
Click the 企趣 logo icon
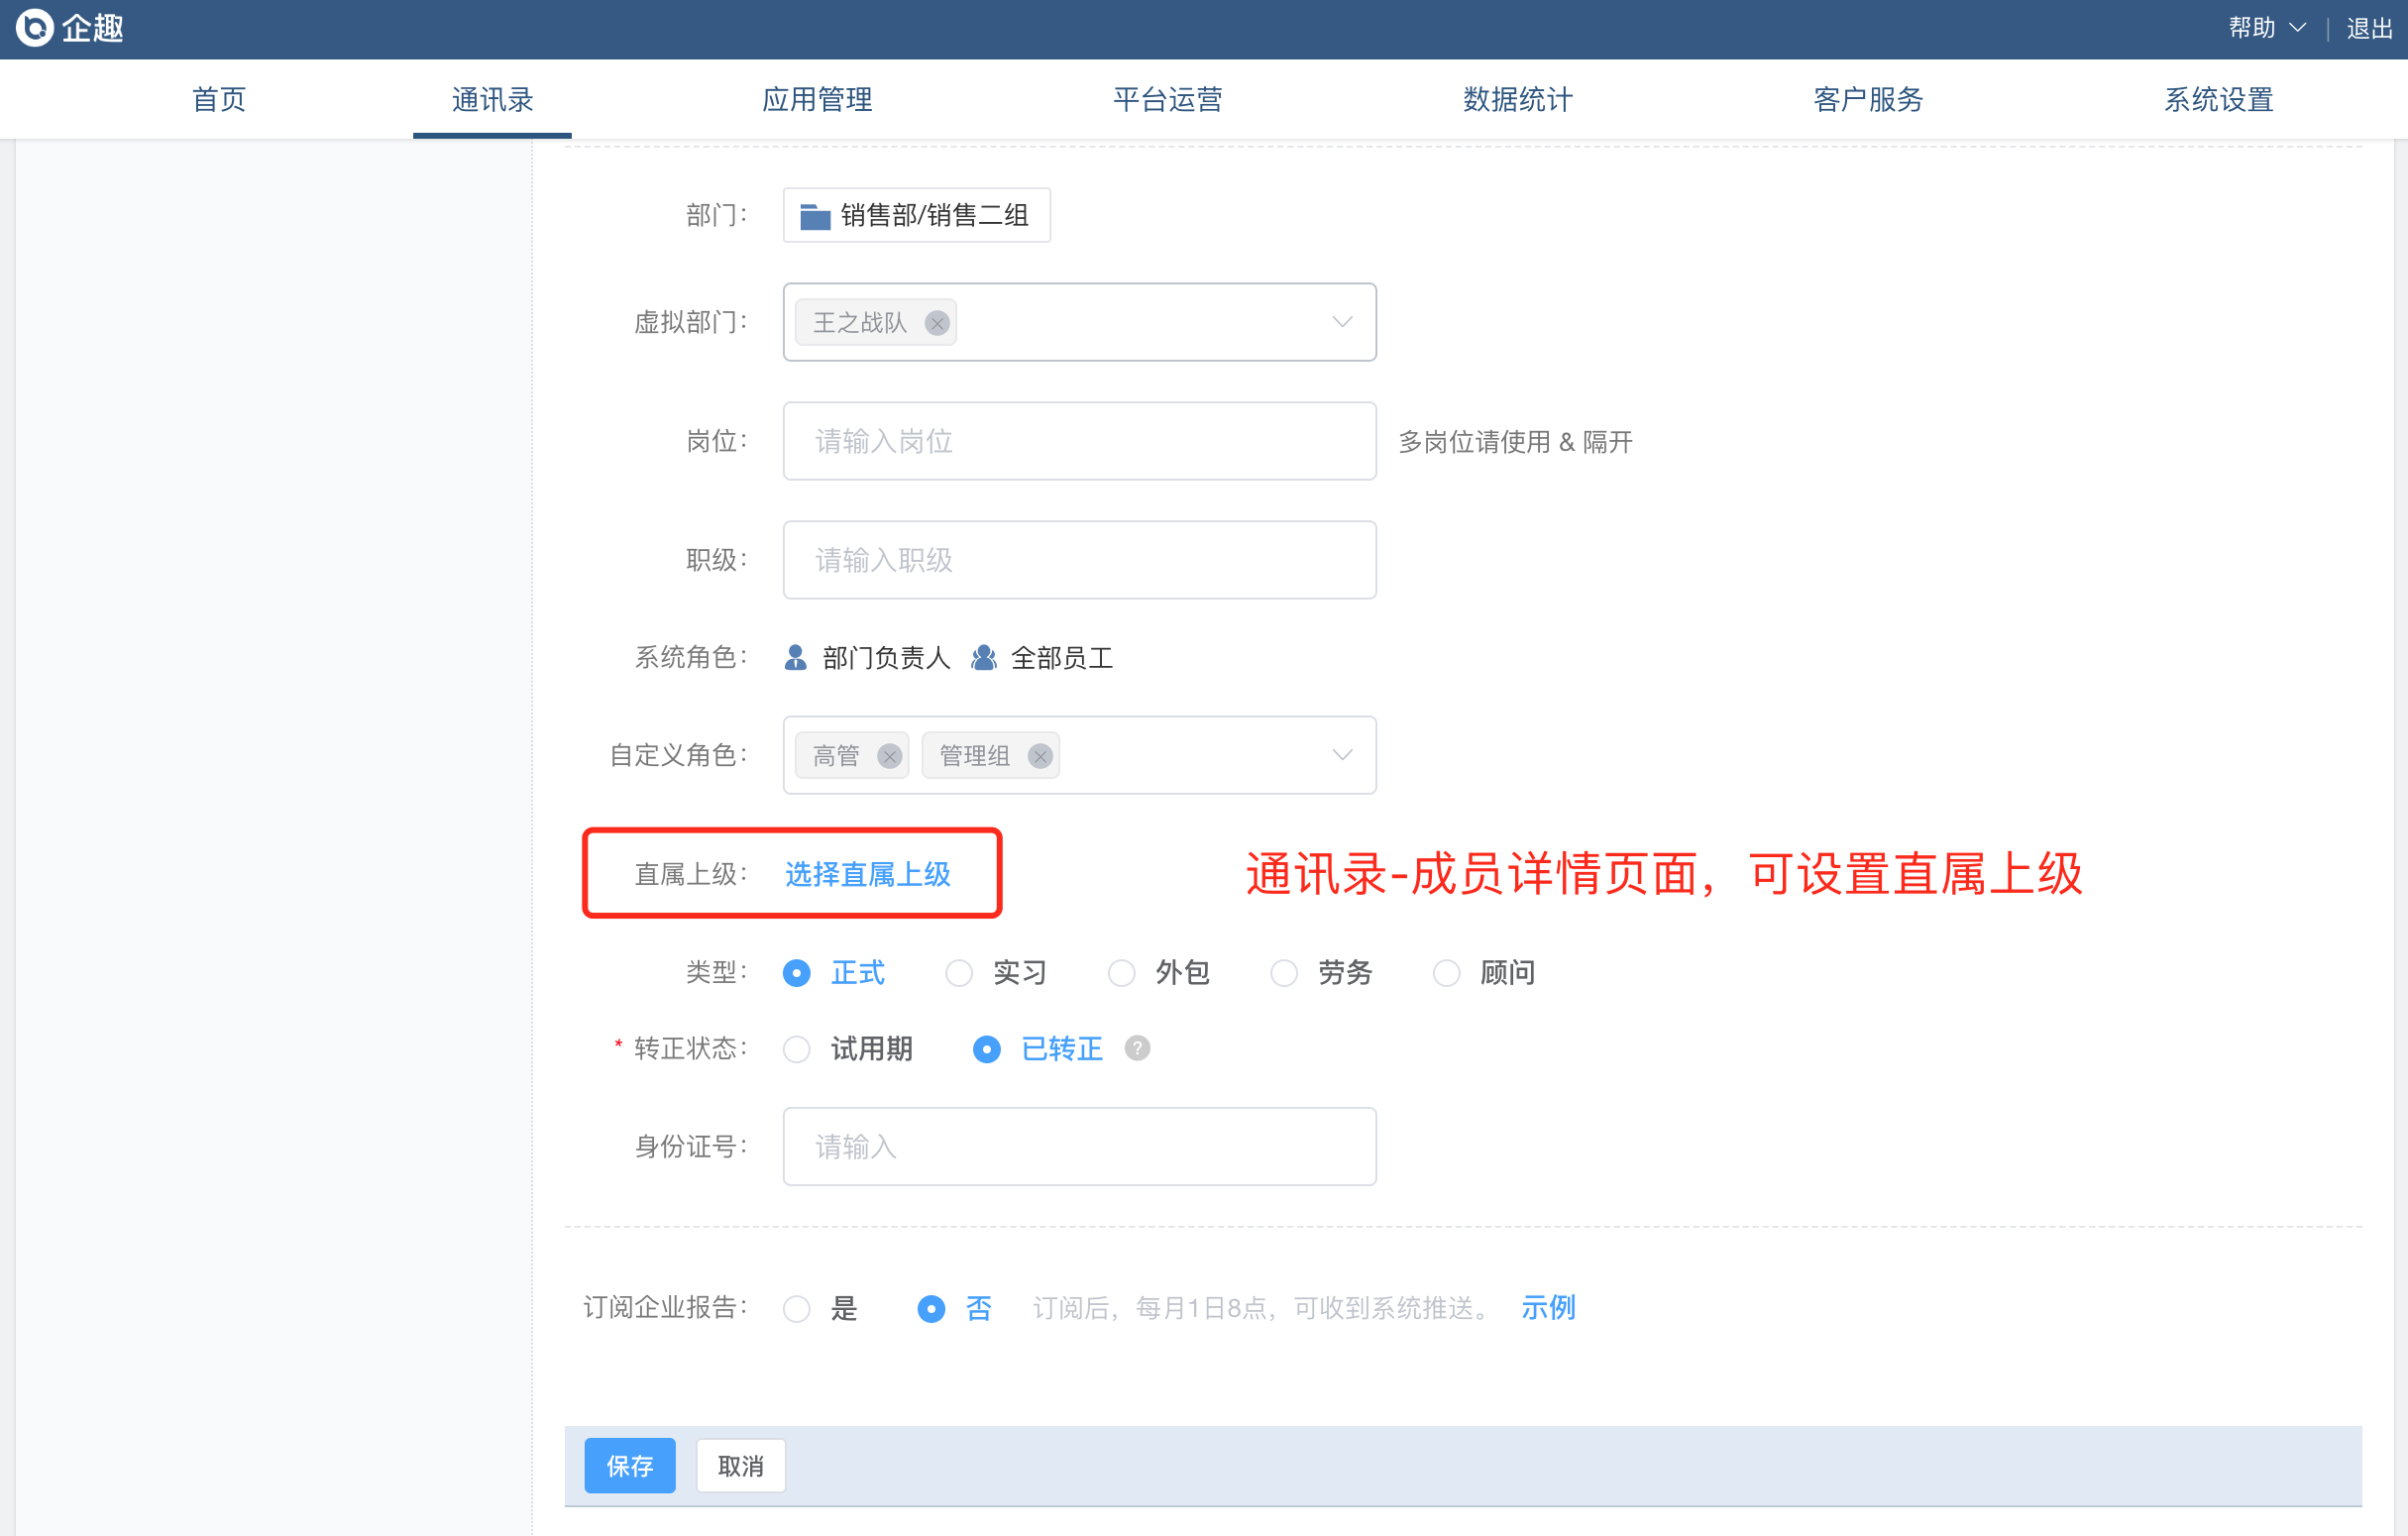tap(34, 28)
